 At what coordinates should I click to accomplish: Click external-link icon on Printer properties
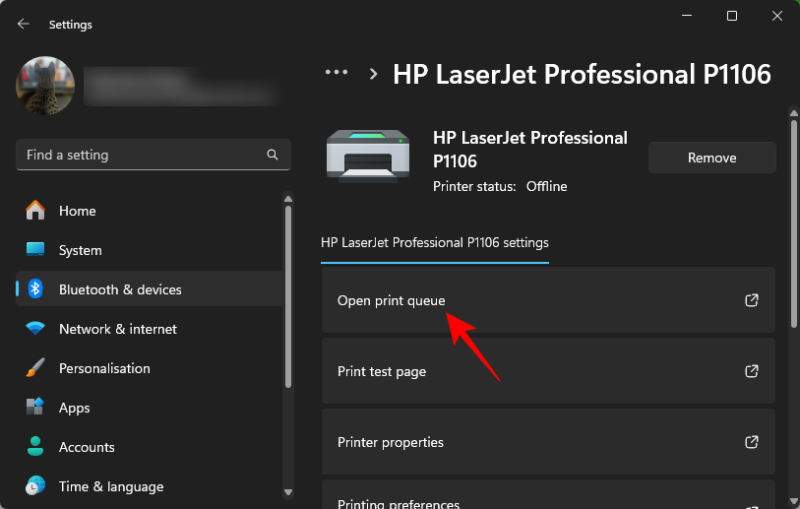[x=752, y=442]
